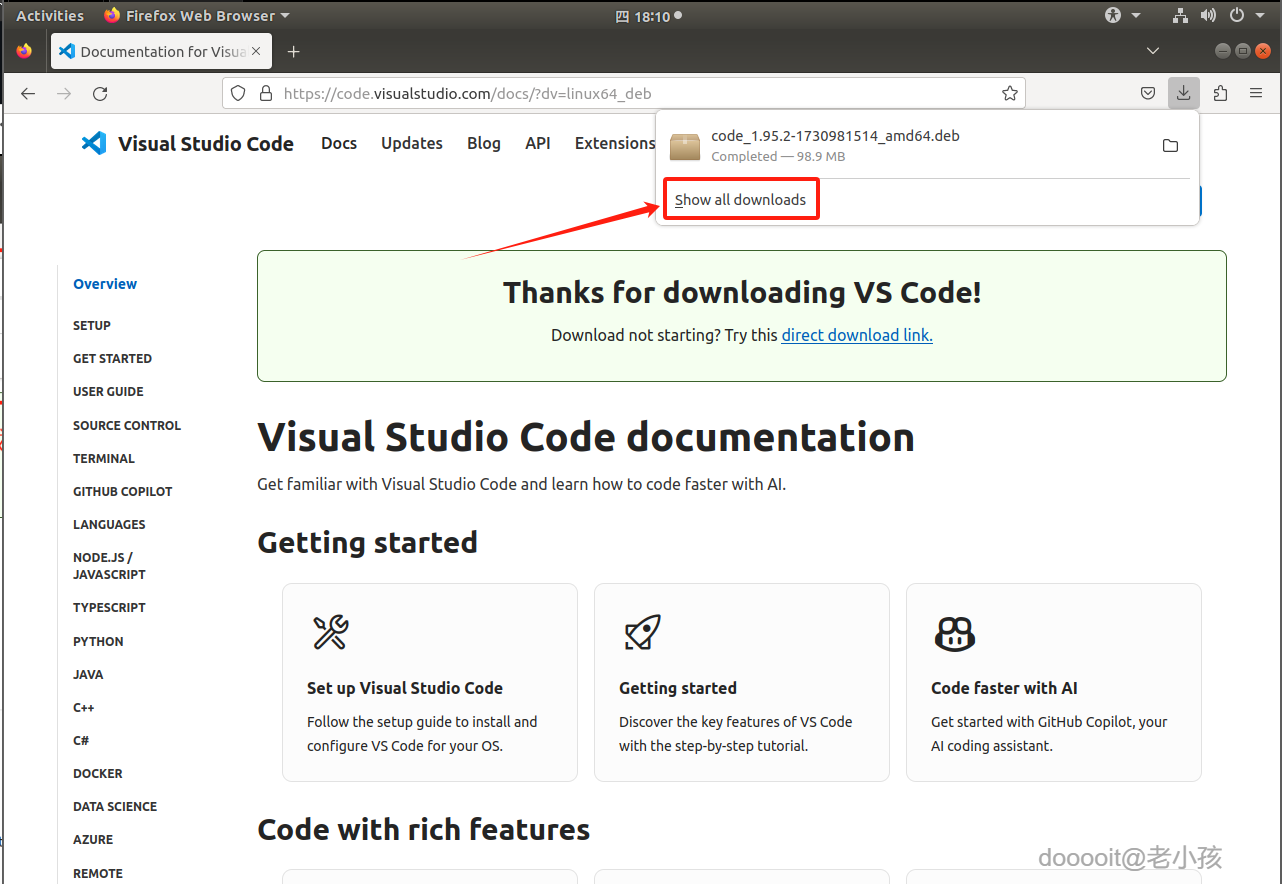Viewport: 1282px width, 884px height.
Task: Select Blog in the top navigation
Action: [x=484, y=143]
